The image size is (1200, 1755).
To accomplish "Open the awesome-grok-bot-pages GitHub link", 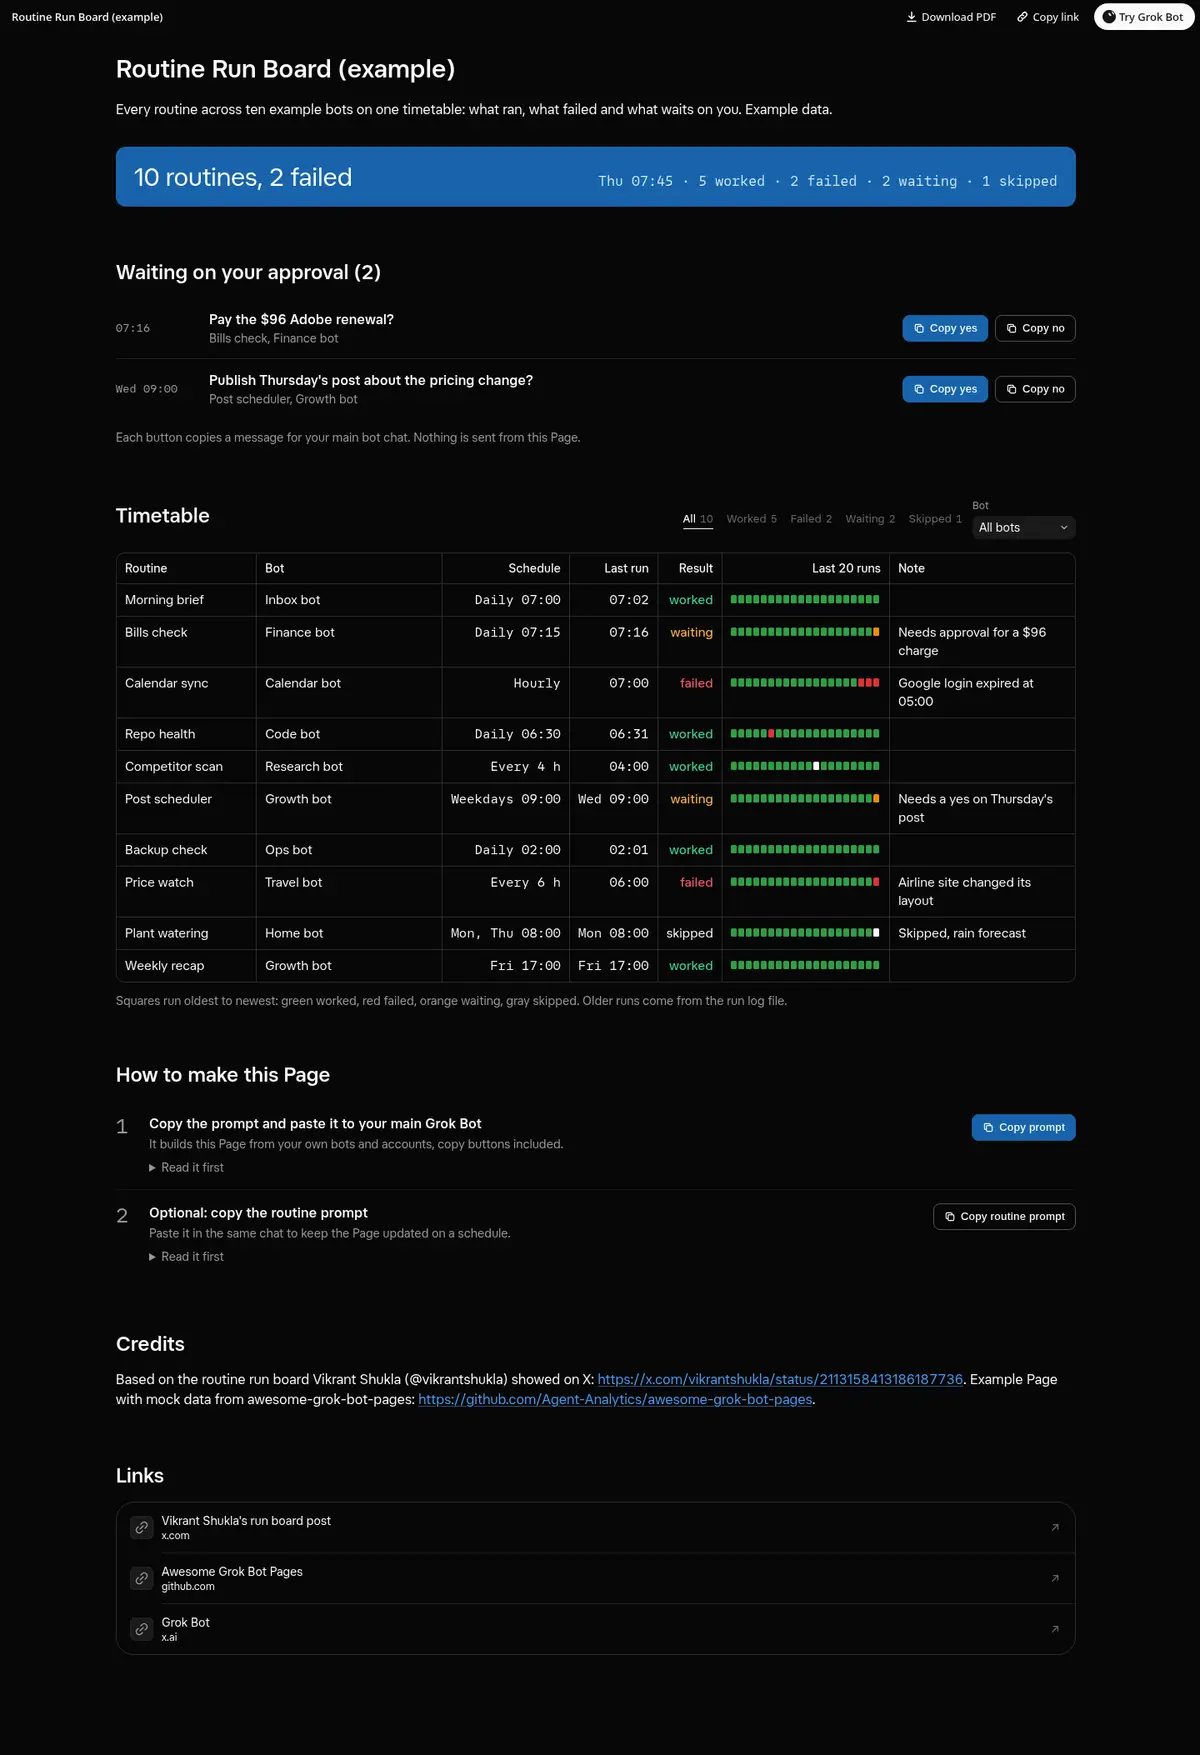I will [x=615, y=1399].
